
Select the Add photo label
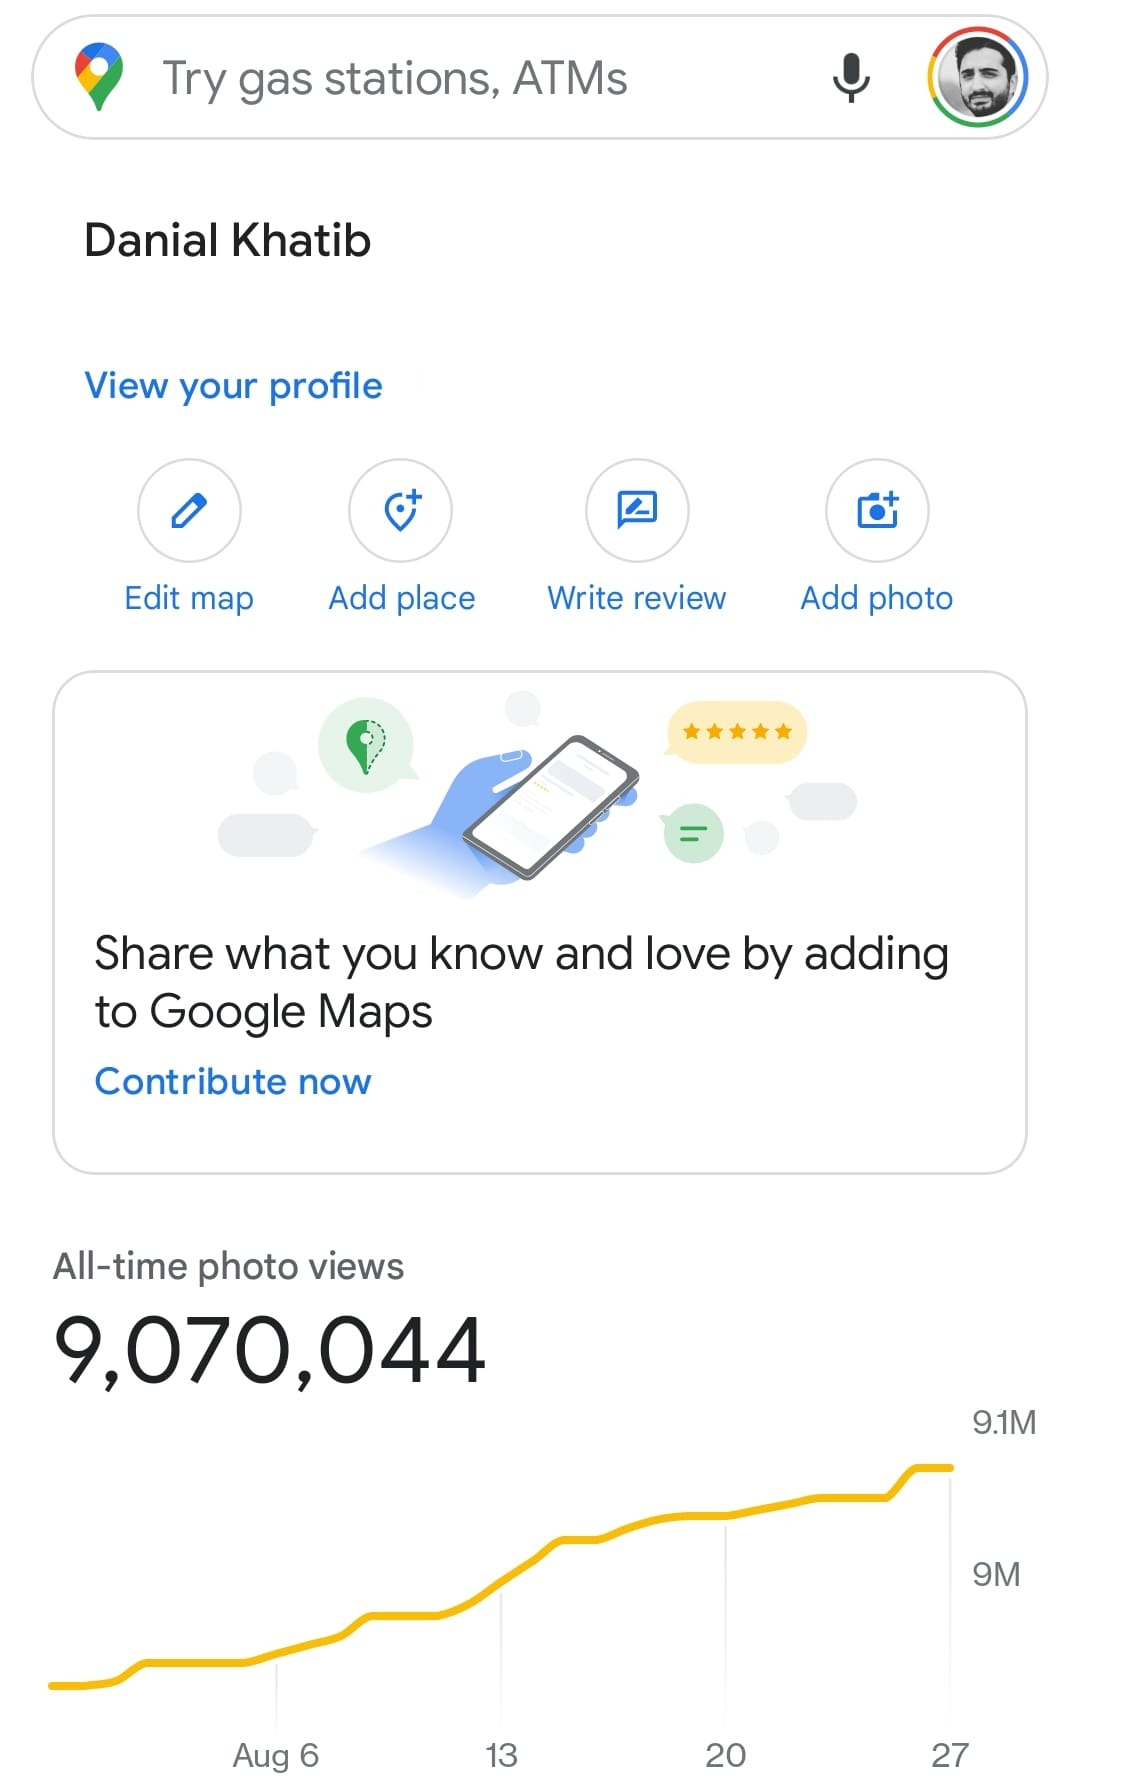877,598
